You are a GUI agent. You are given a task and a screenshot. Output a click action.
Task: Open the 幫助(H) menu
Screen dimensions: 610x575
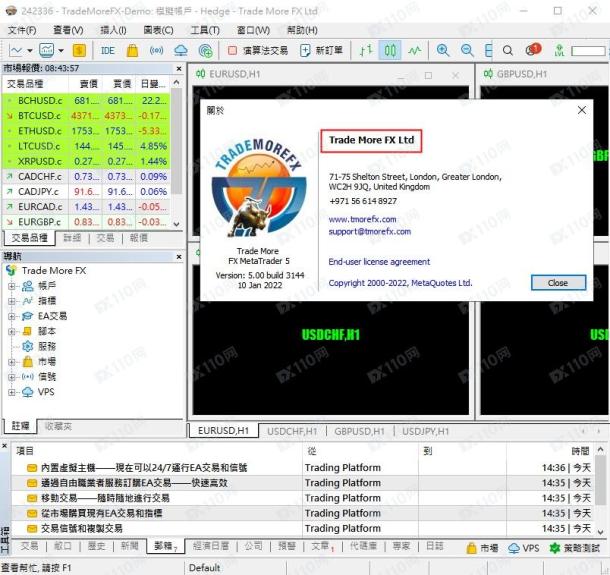coord(302,30)
